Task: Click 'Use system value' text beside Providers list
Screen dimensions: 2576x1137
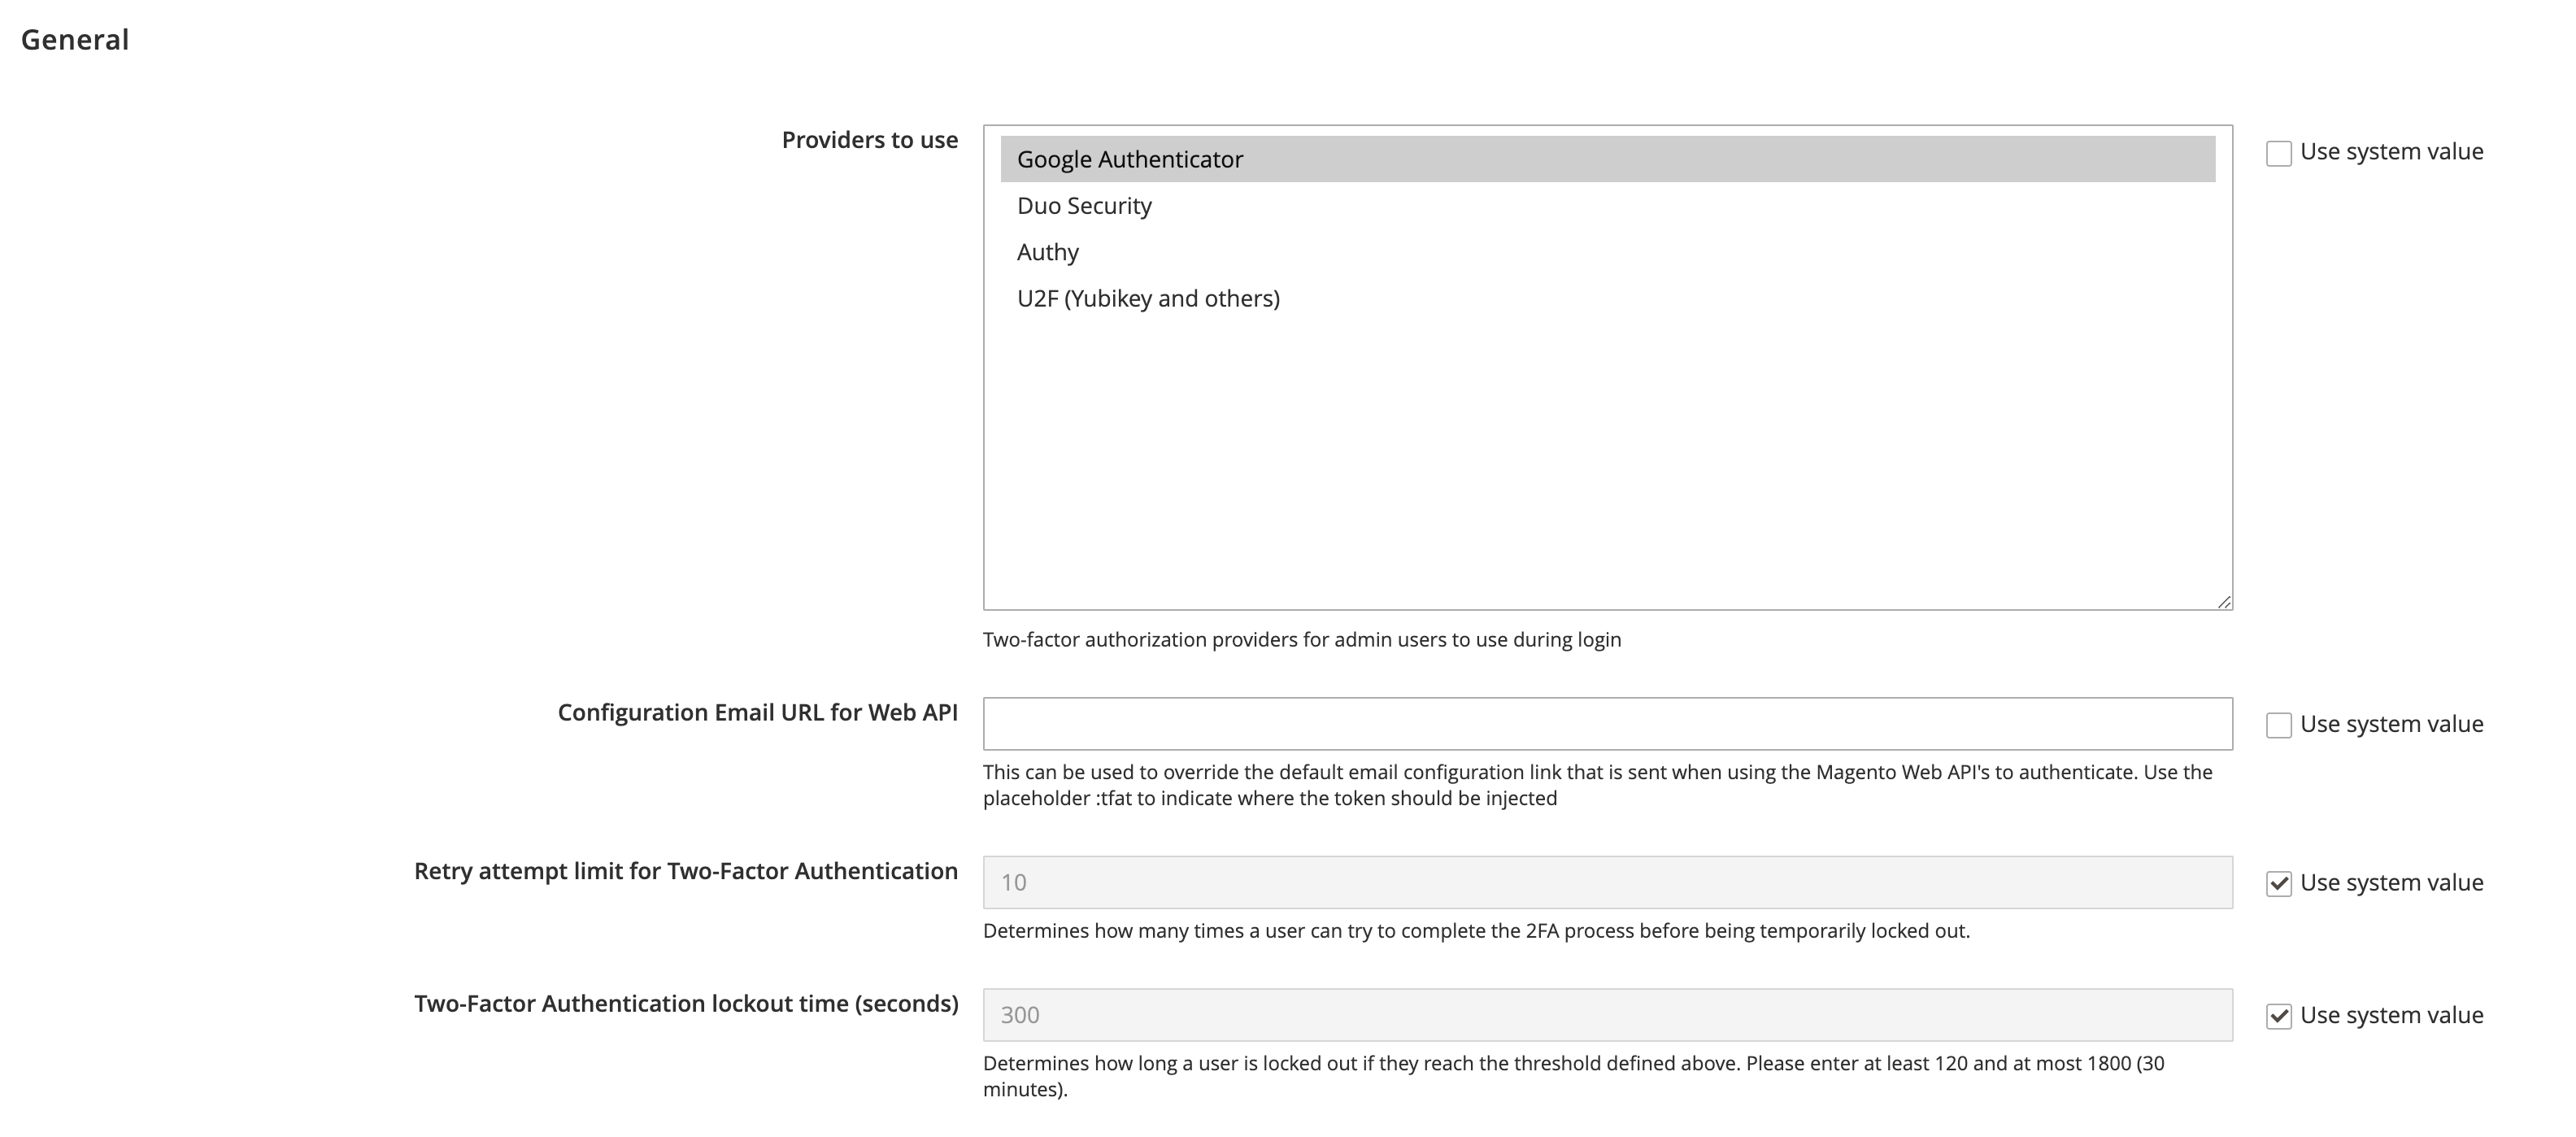Action: point(2391,152)
